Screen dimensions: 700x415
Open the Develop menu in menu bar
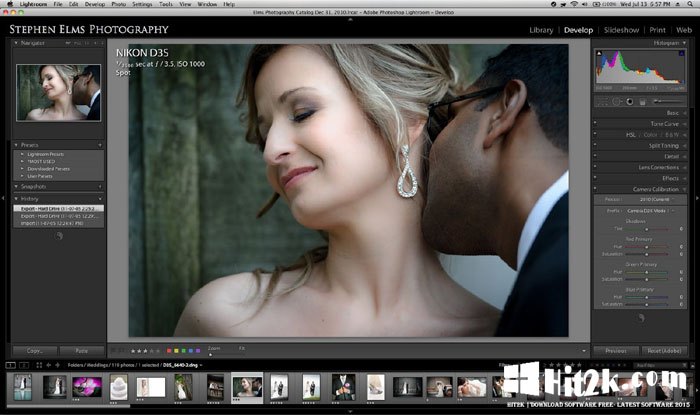(x=95, y=4)
